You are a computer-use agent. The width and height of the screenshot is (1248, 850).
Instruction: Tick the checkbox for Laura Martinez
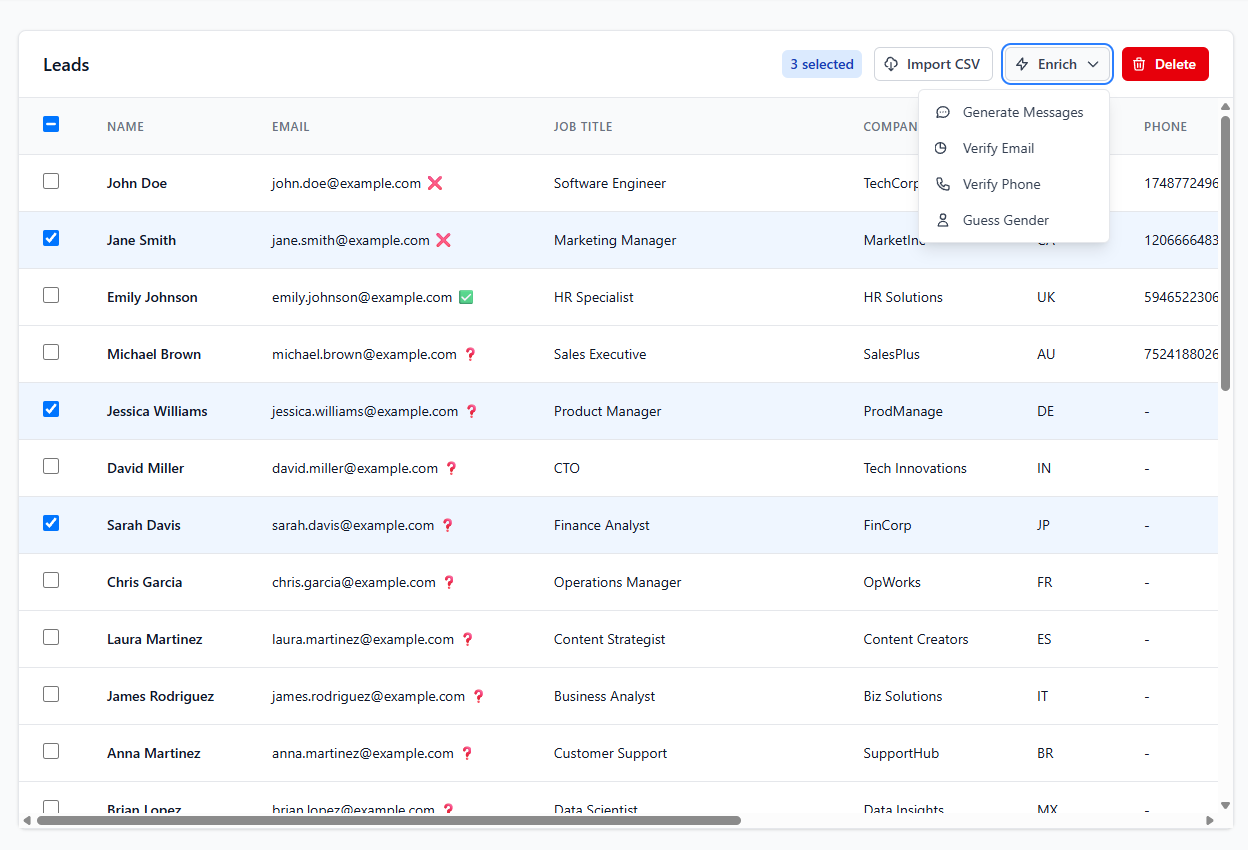(51, 637)
